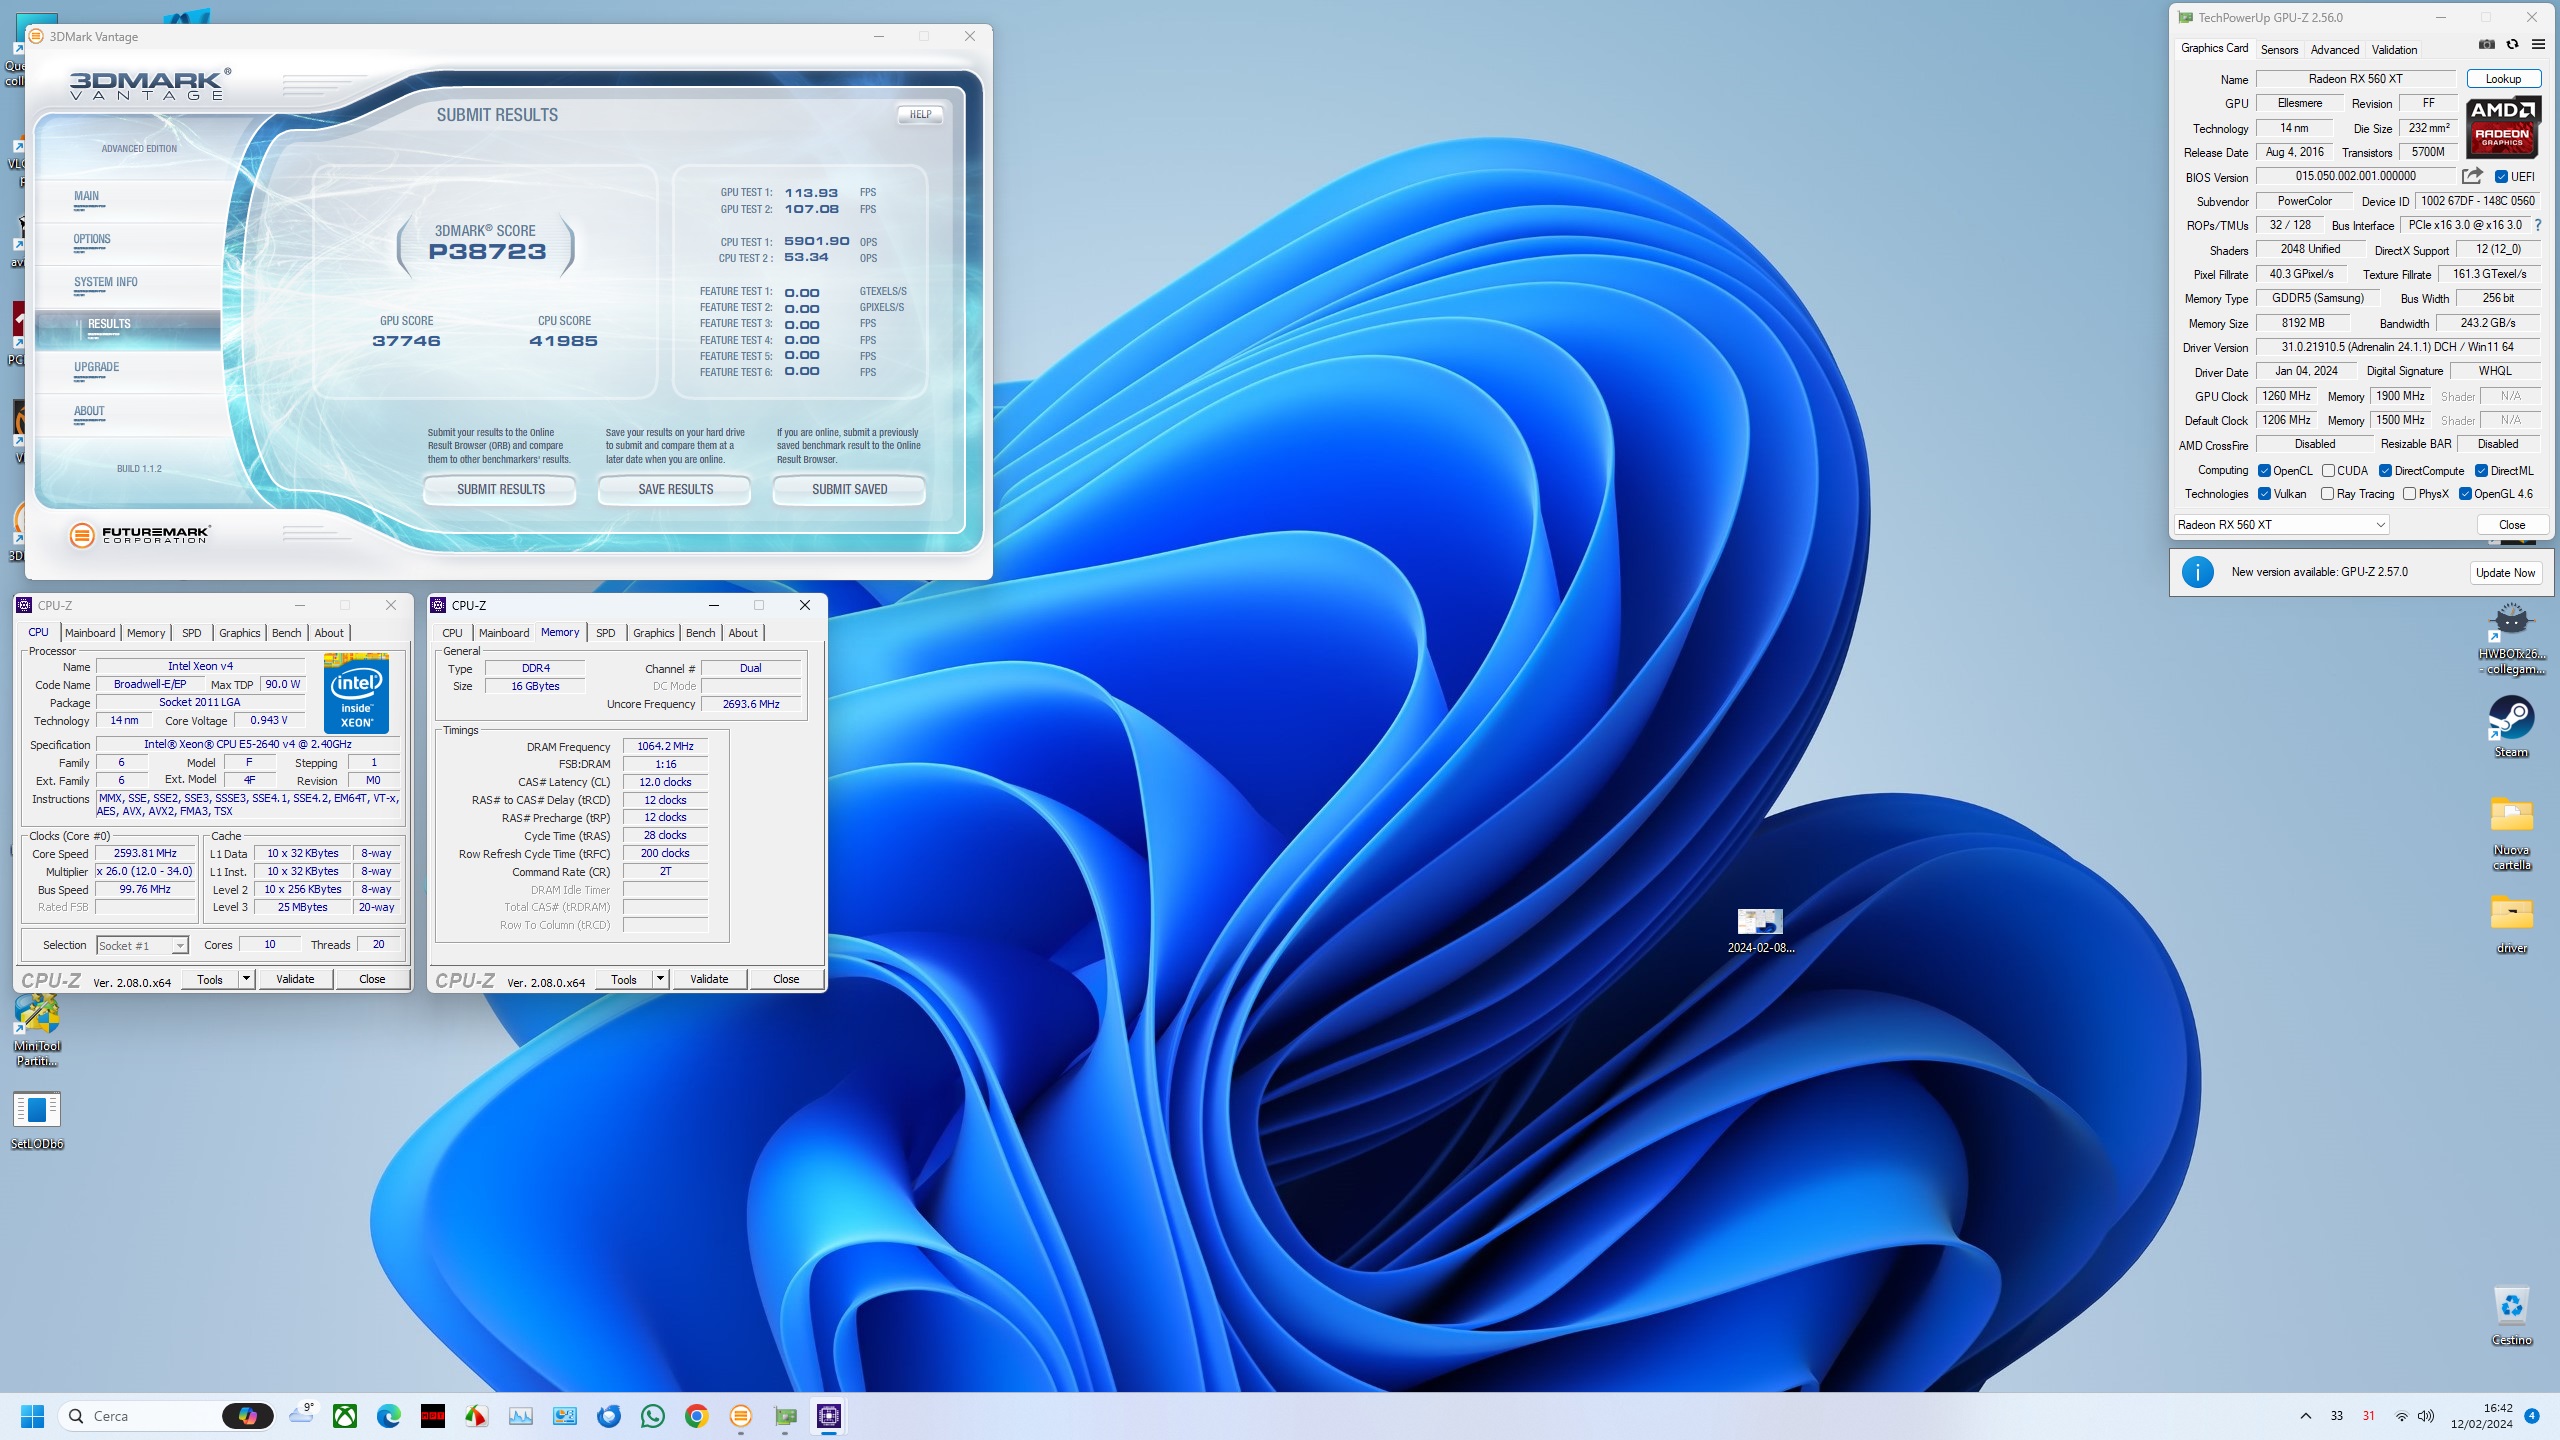Click the volume icon in system tray
This screenshot has width=2560, height=1440.
[2426, 1416]
